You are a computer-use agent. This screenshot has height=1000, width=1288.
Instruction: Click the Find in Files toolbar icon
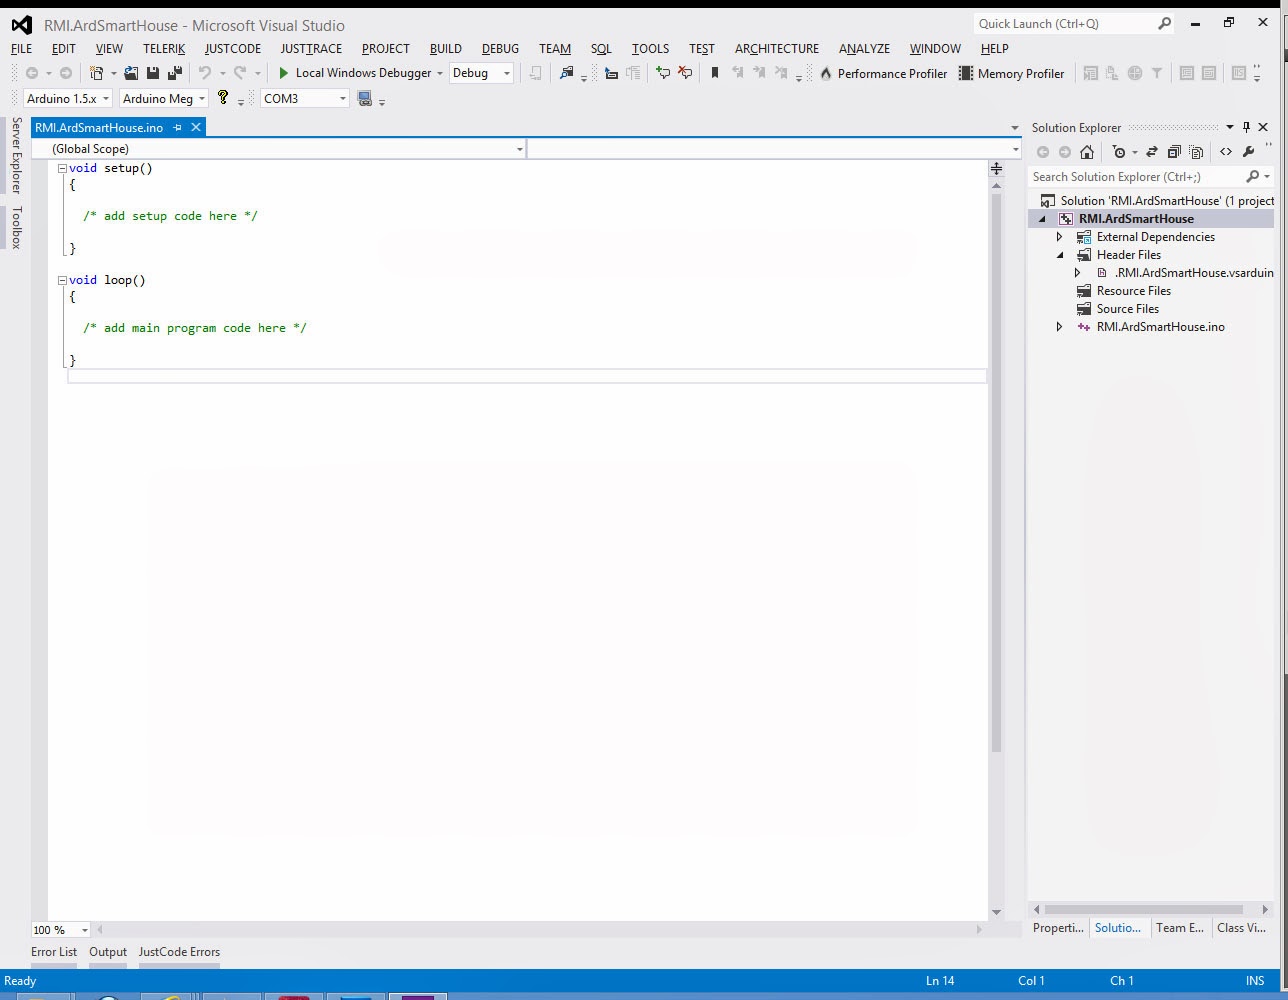(567, 73)
